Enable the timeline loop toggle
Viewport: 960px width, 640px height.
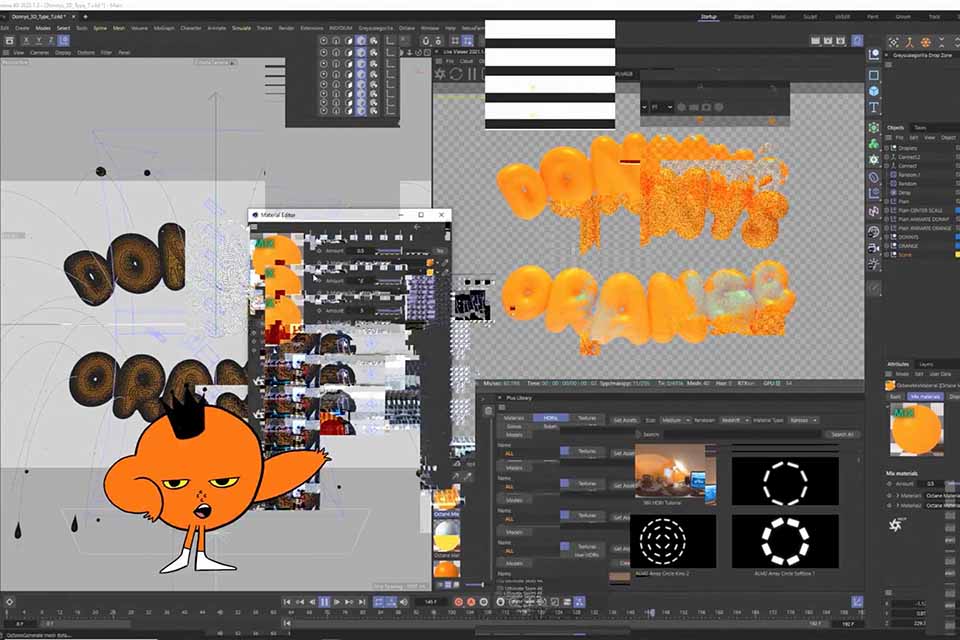tap(379, 602)
